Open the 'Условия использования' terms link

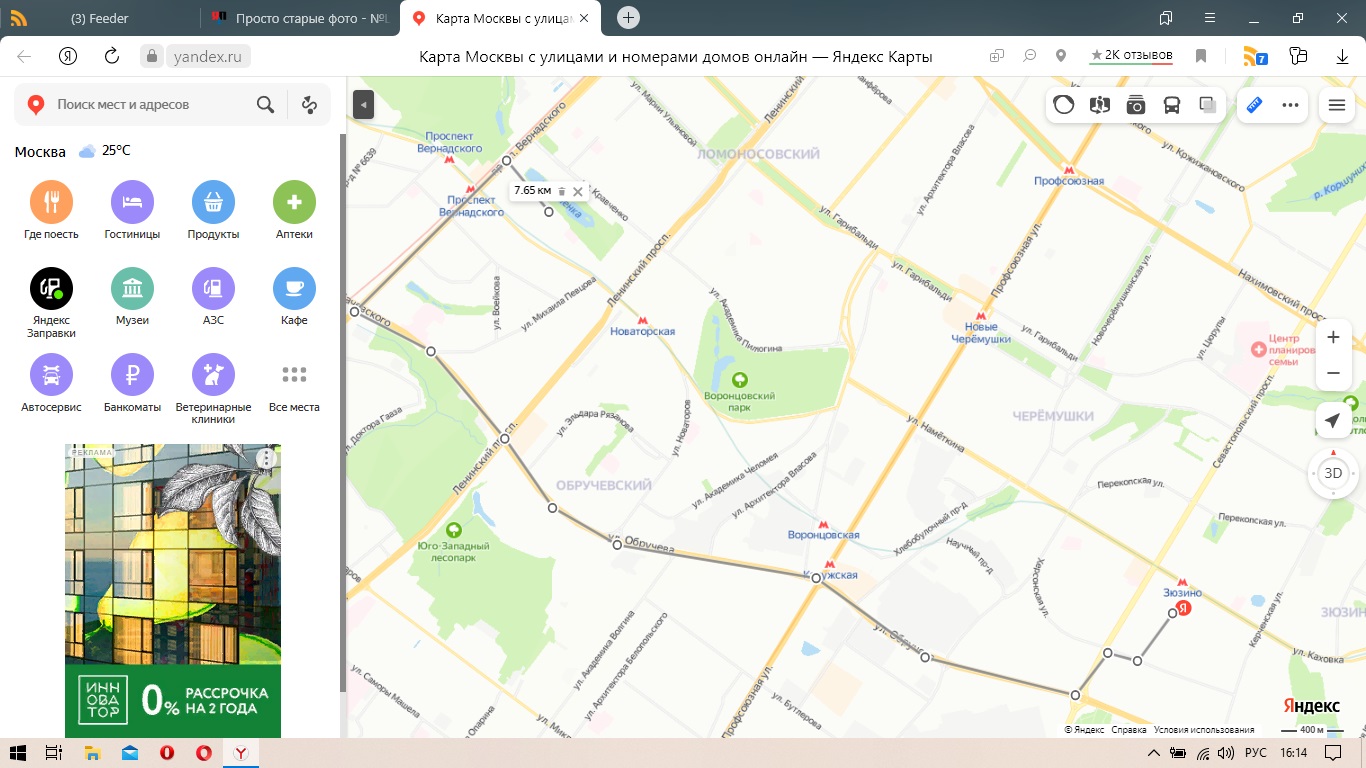(1204, 730)
